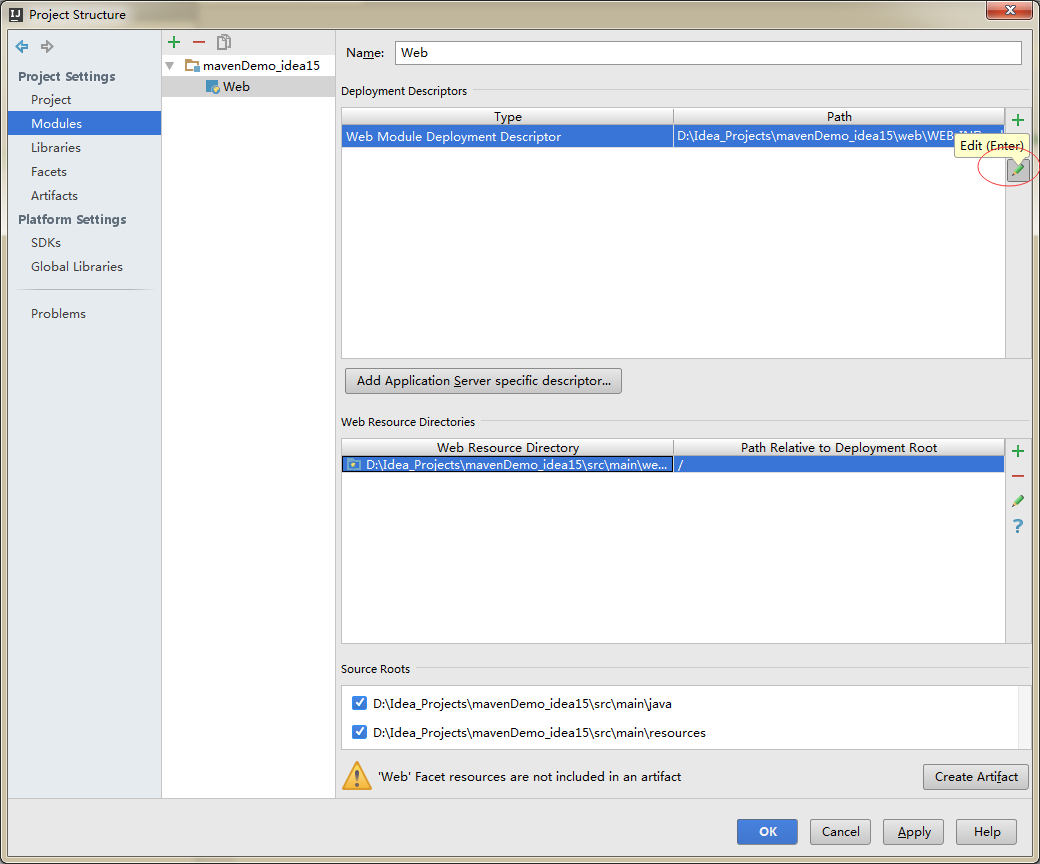The image size is (1040, 864).
Task: Add a web resource directory with the plus icon
Action: click(1018, 451)
